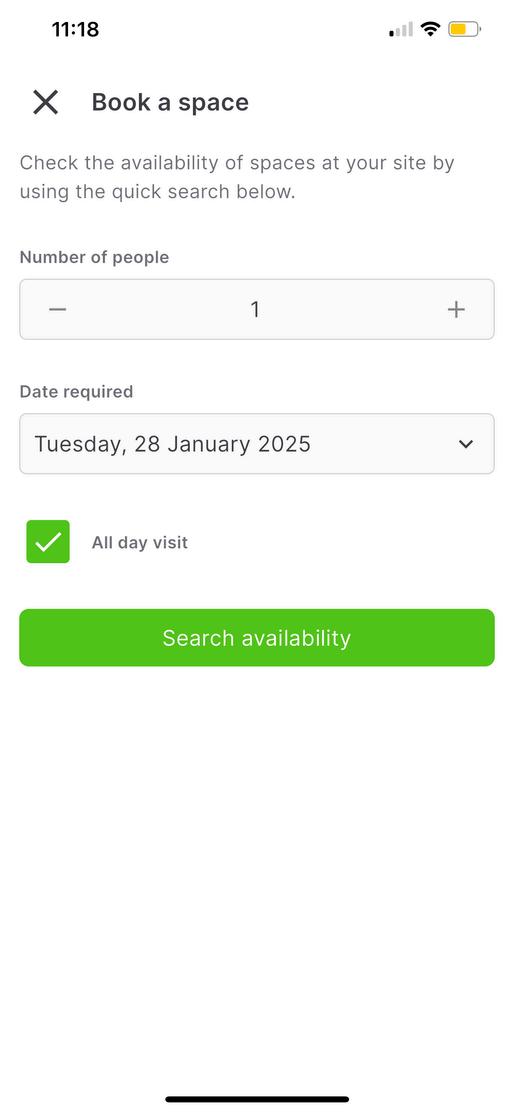The height and width of the screenshot is (1112, 514).
Task: Decrease number of people with minus icon
Action: pyautogui.click(x=57, y=309)
